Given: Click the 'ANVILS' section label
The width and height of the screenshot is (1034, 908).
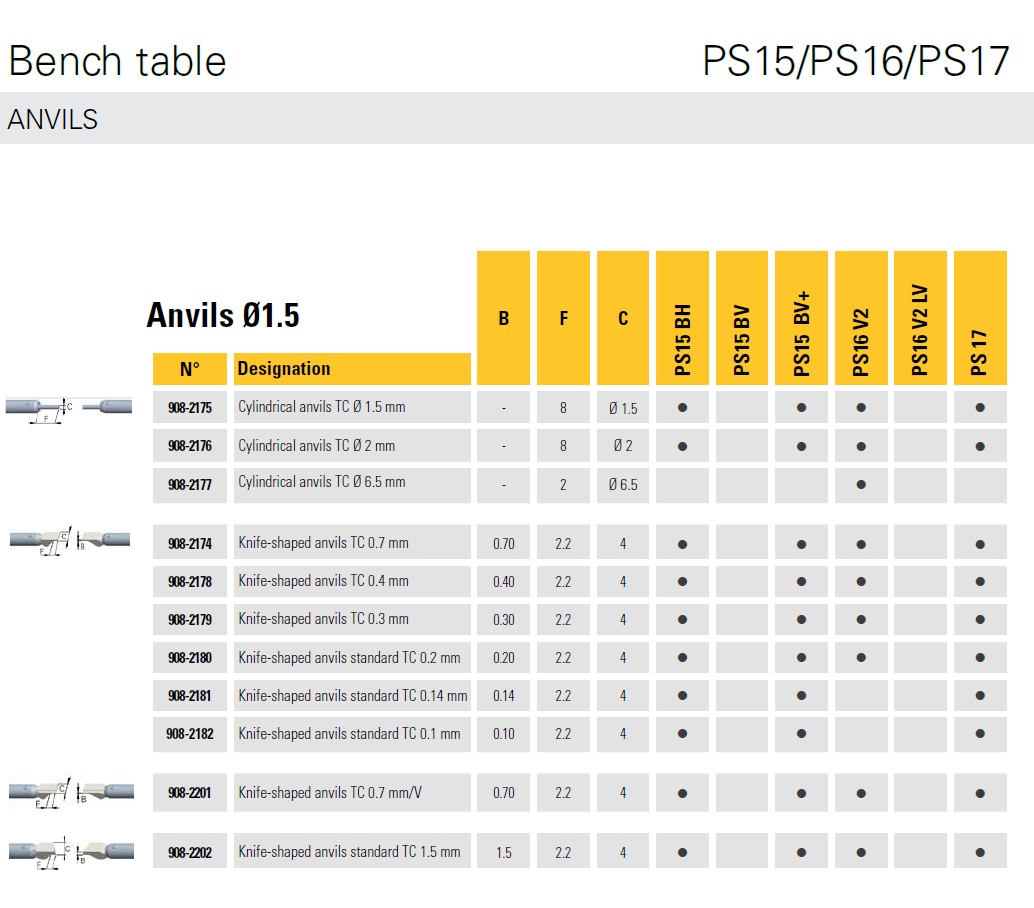Looking at the screenshot, I should click(53, 119).
